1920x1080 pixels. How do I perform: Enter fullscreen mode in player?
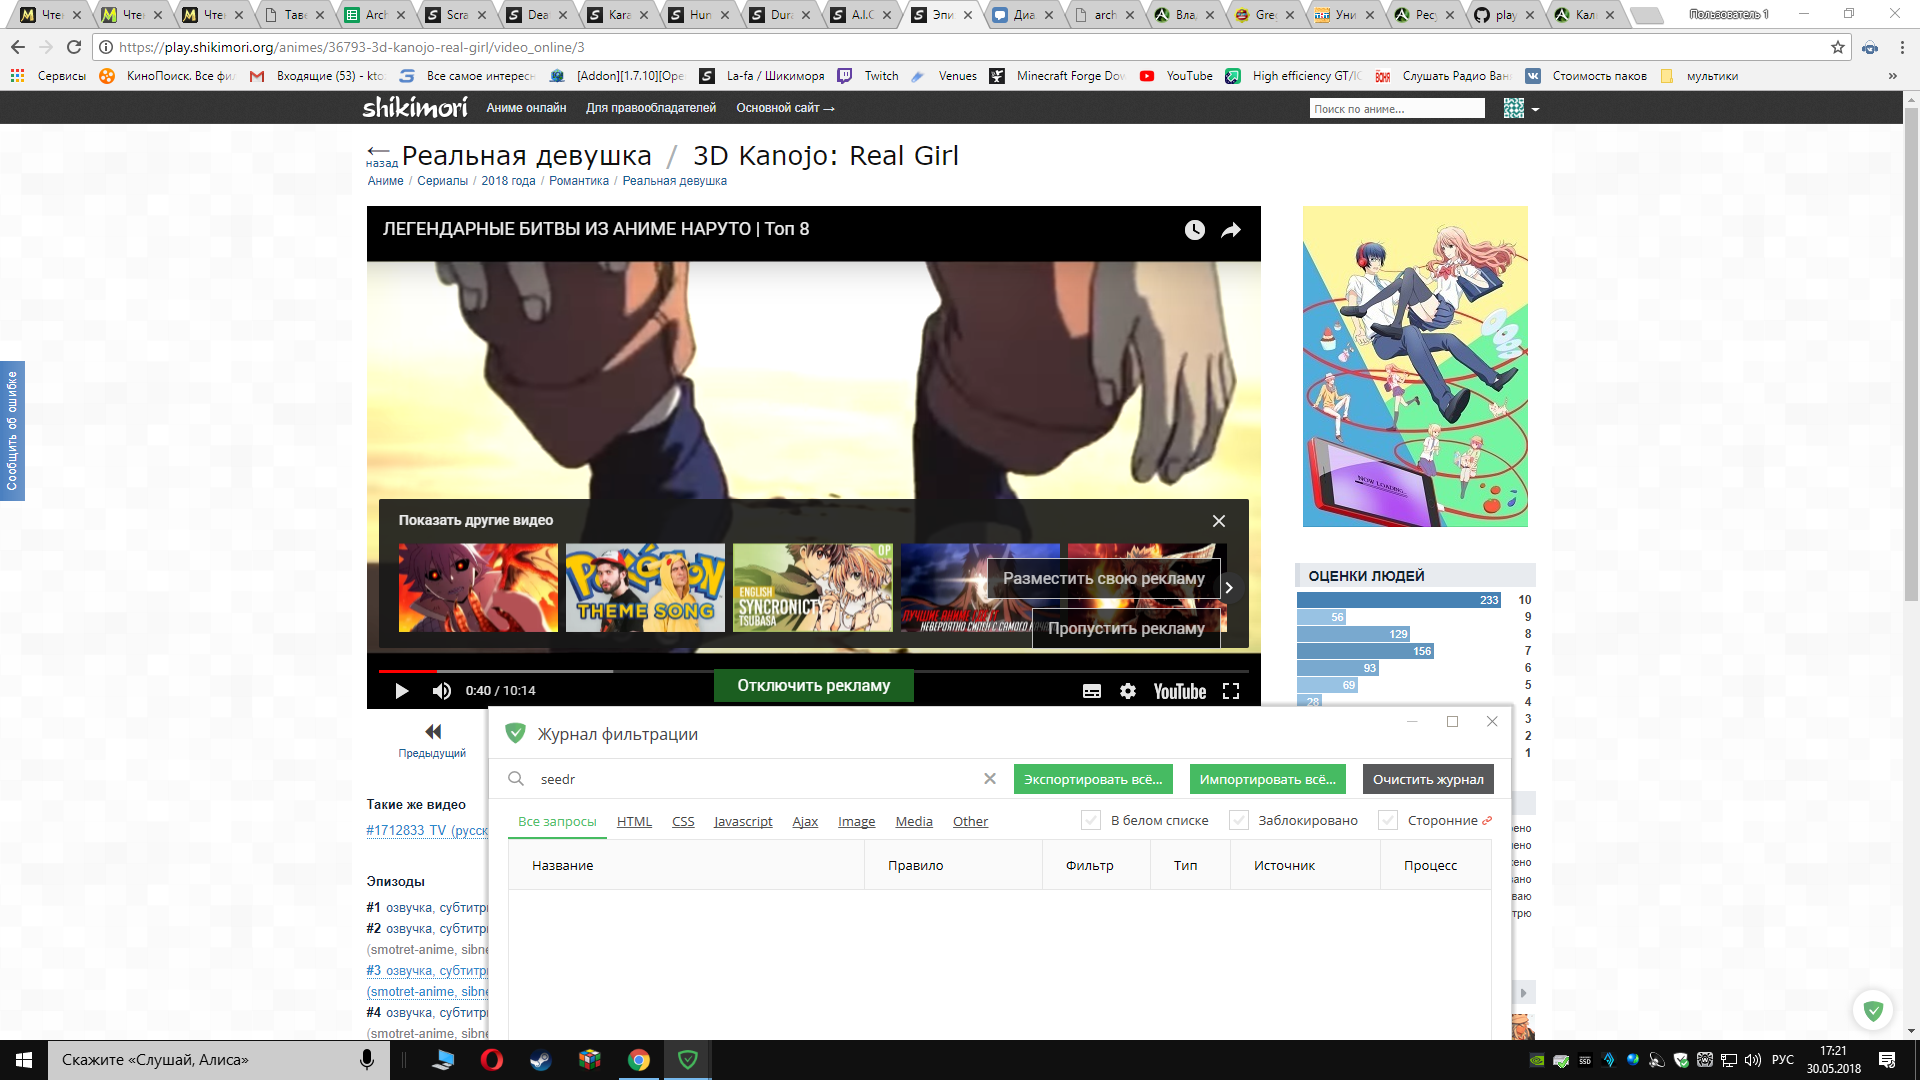[1231, 691]
